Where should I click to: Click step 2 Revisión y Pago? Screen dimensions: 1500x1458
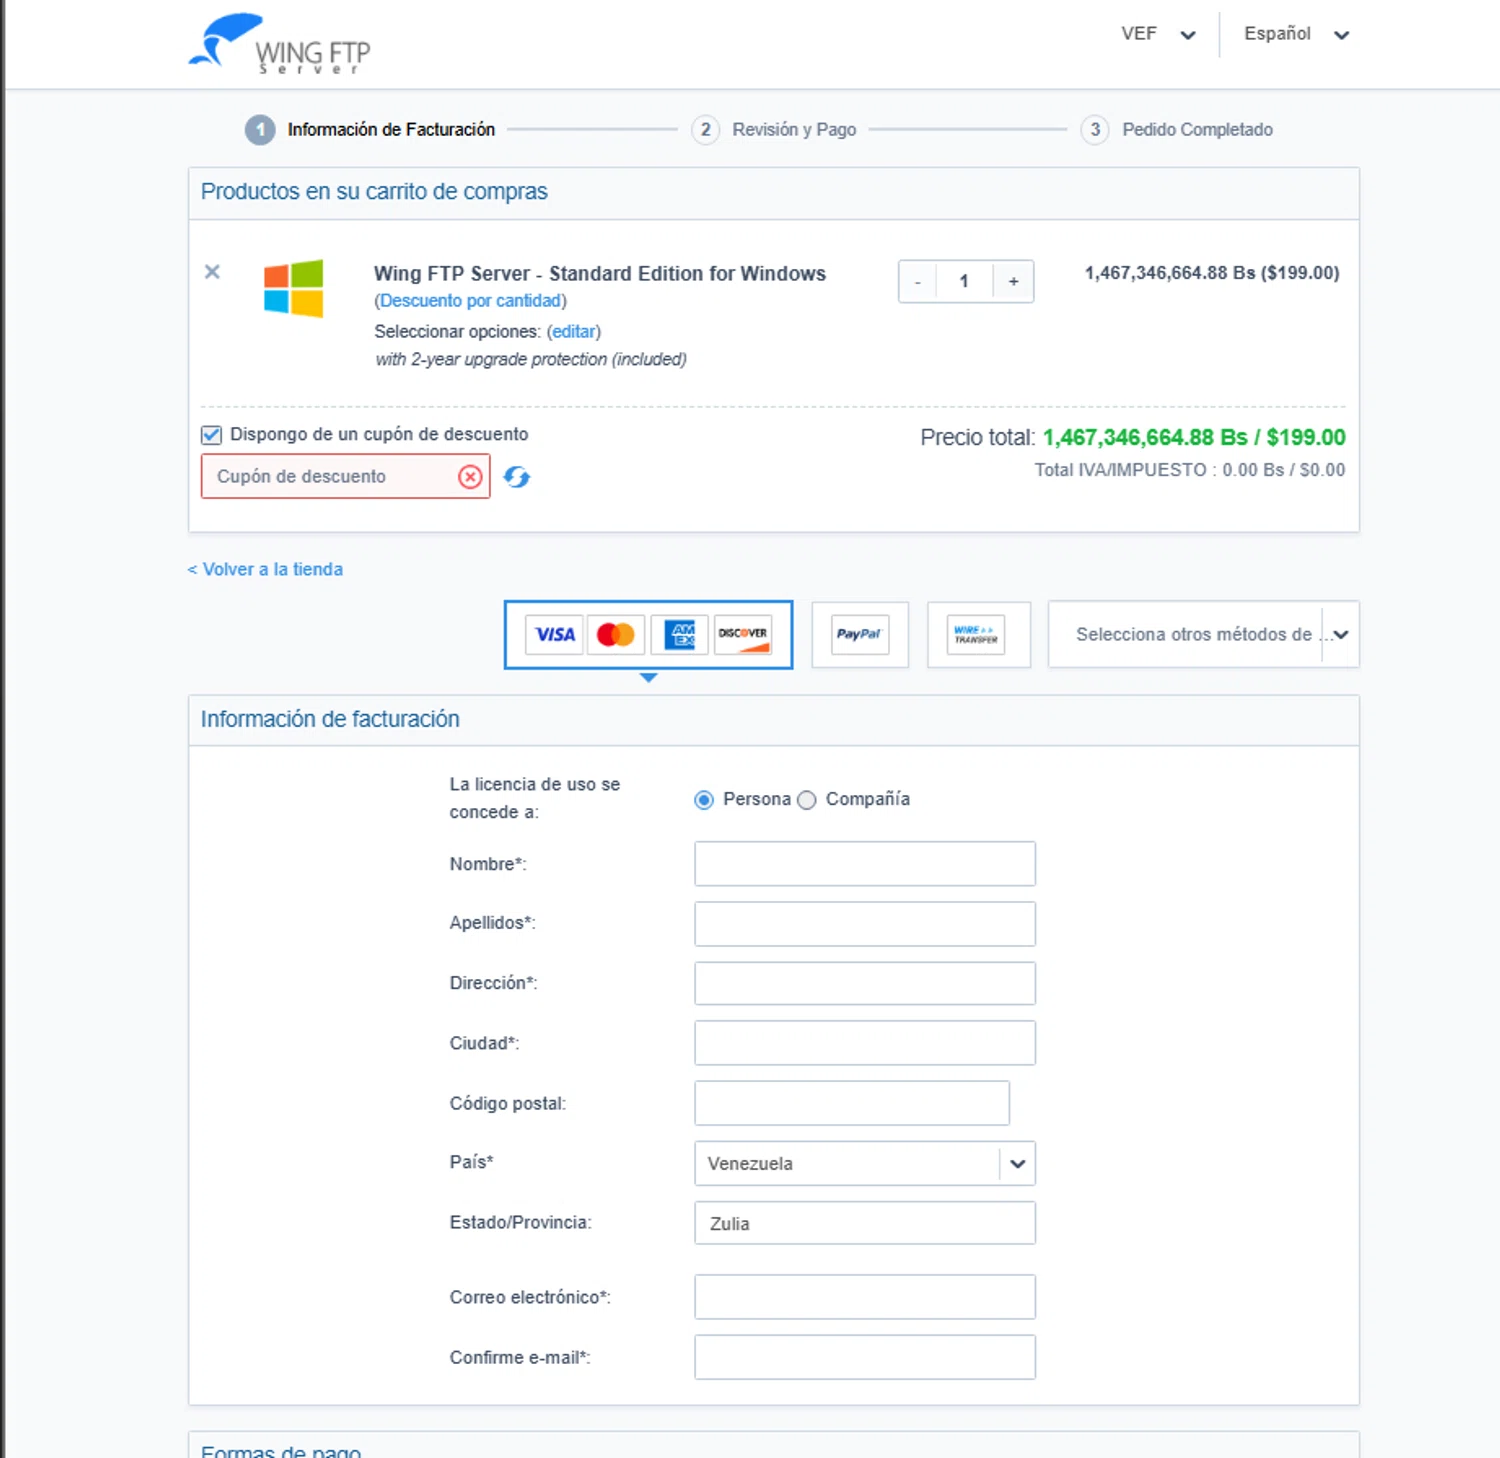pos(774,130)
